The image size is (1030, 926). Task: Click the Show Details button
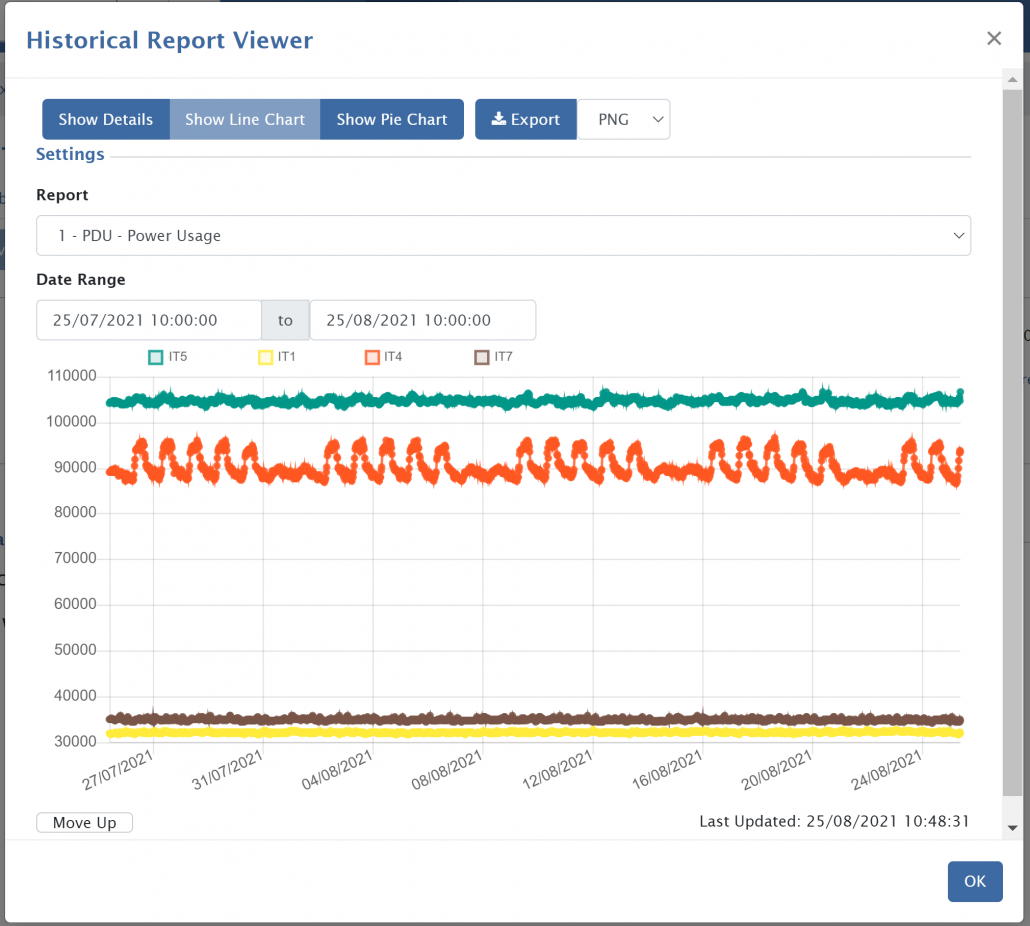(x=106, y=119)
